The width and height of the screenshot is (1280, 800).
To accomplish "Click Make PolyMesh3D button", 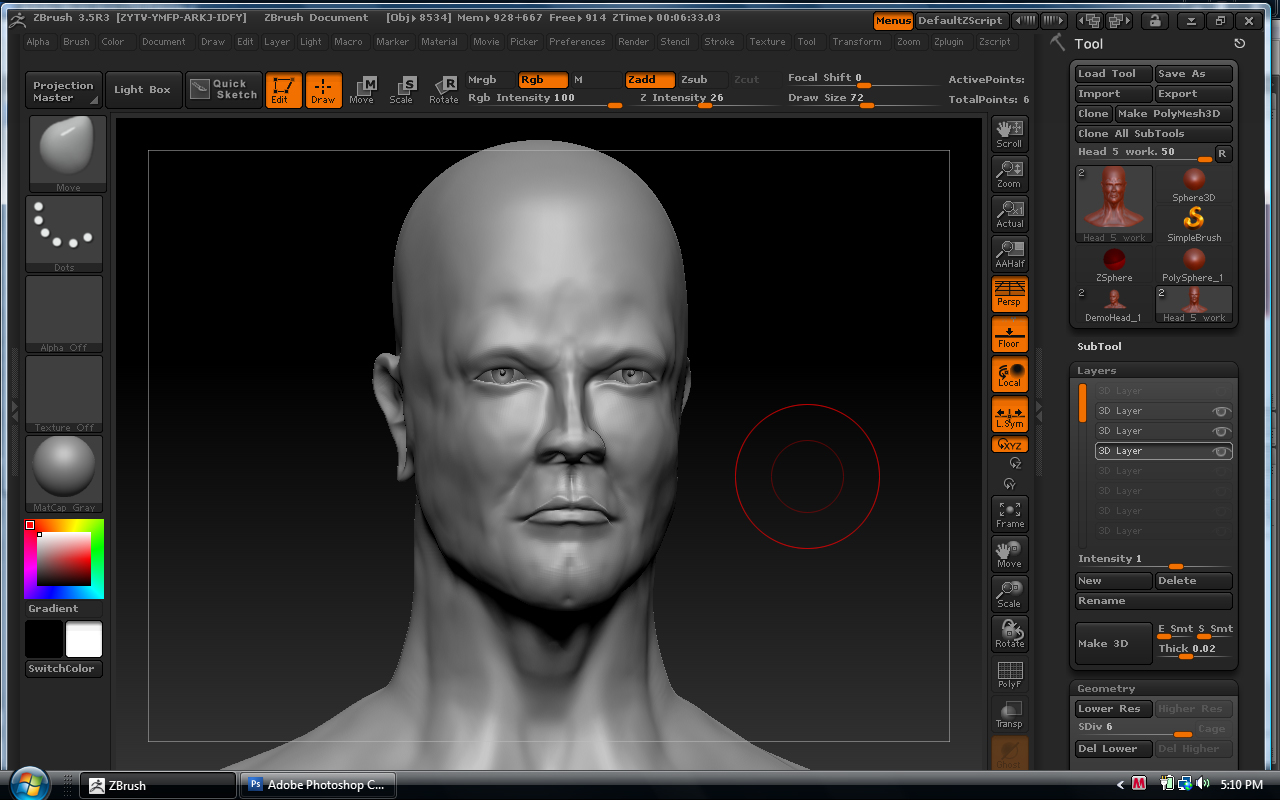I will (x=1174, y=114).
